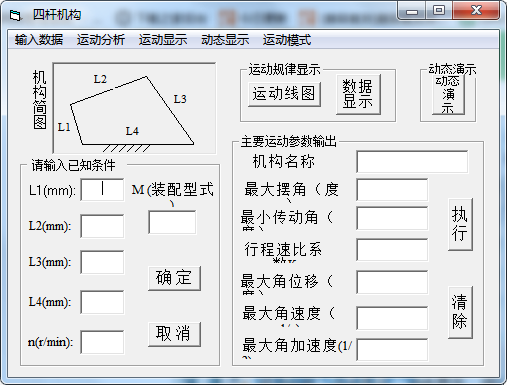Open the 运动分析 menu
Screen dimensions: 507x385
[x=101, y=40]
